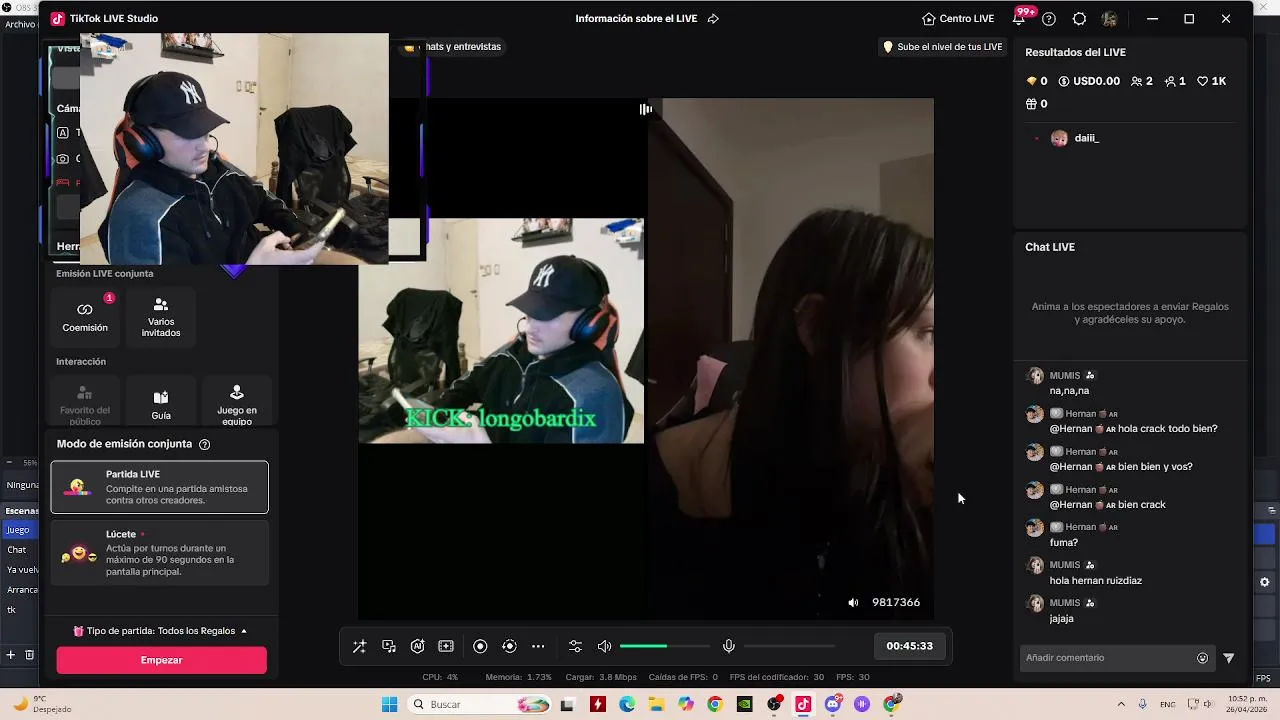The height and width of the screenshot is (720, 1280).
Task: Open Coemisión co-host option
Action: (x=85, y=315)
